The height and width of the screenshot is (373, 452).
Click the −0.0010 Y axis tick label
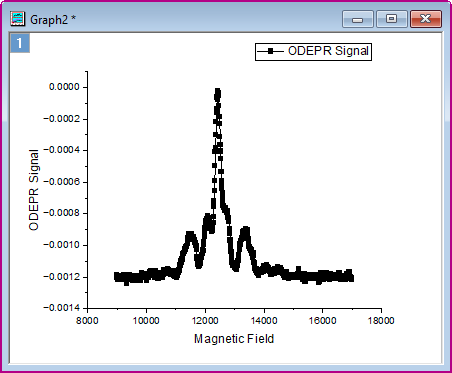click(x=62, y=245)
